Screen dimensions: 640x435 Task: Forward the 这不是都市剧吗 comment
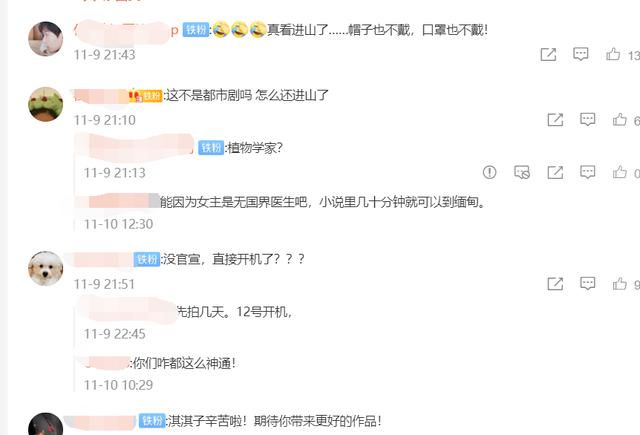pos(555,120)
